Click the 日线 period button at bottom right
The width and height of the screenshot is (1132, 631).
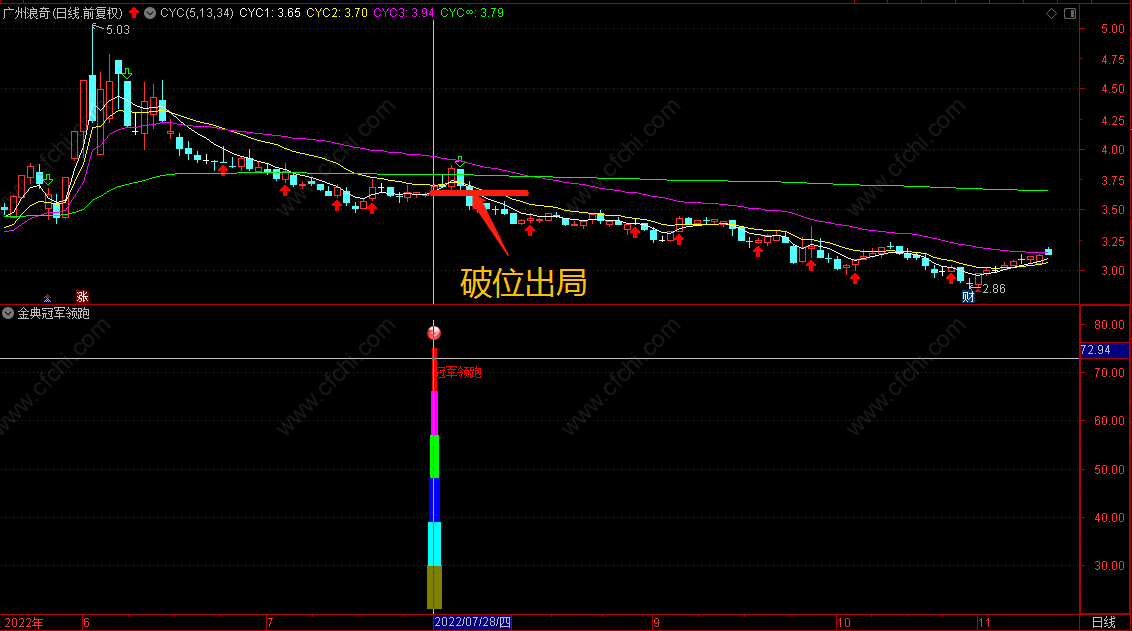coord(1104,622)
